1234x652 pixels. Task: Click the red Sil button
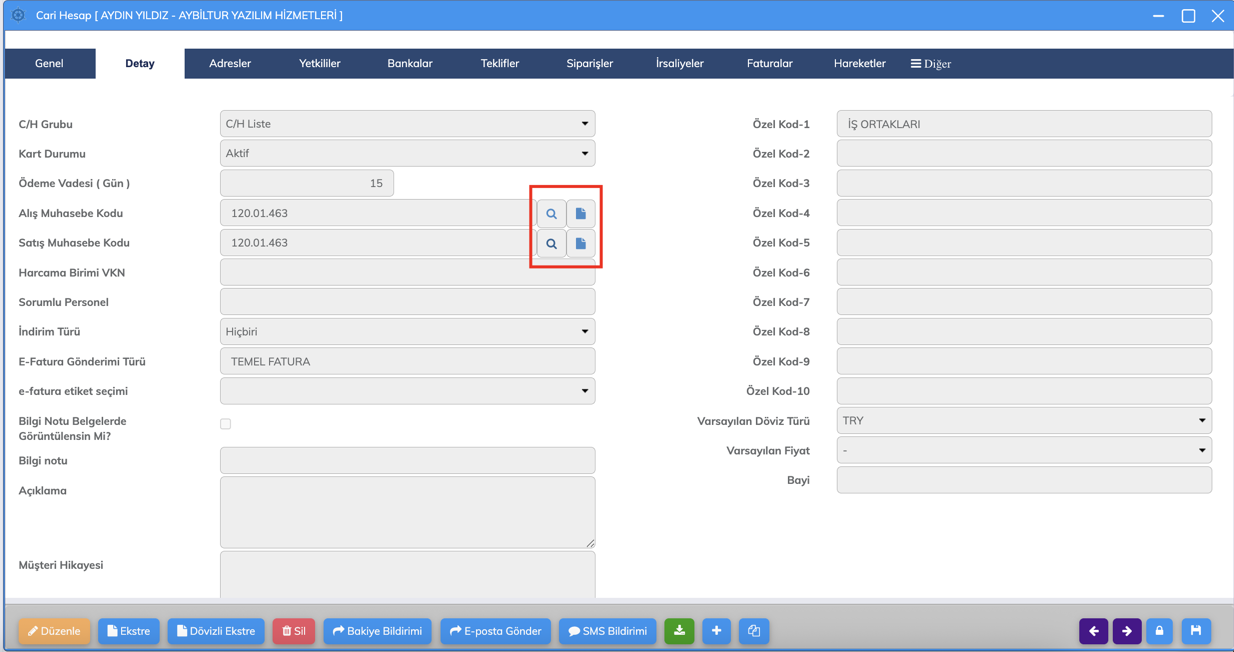(294, 631)
